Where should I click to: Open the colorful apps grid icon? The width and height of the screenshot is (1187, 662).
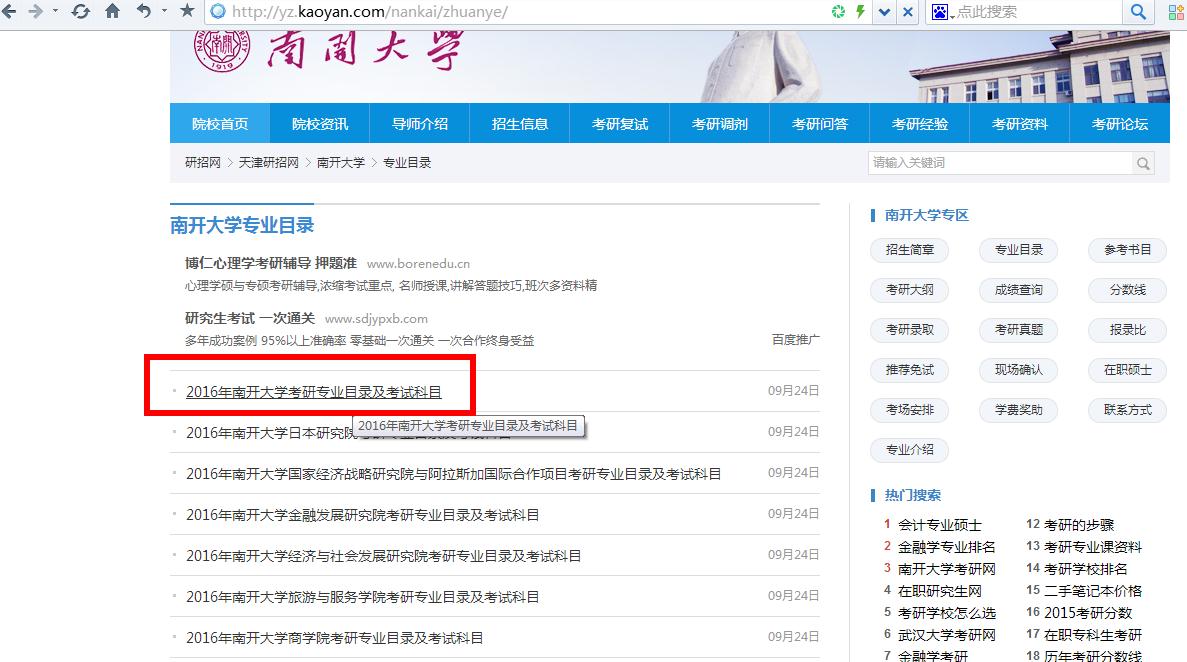click(1173, 12)
